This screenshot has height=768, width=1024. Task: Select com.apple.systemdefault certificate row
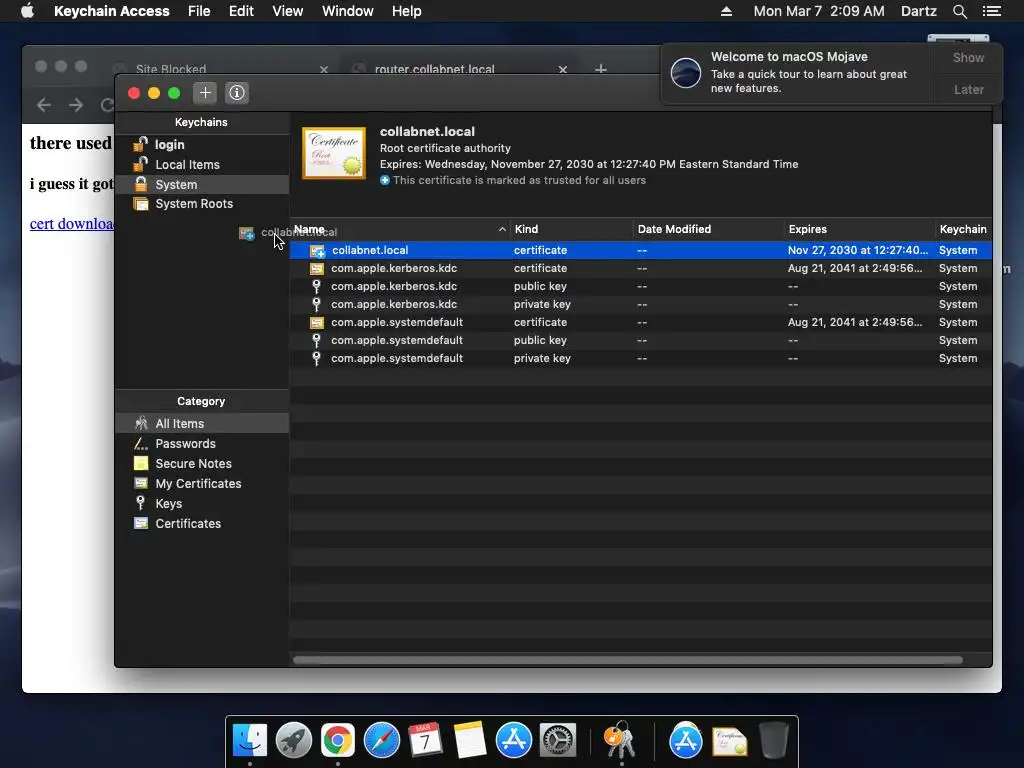tap(641, 322)
